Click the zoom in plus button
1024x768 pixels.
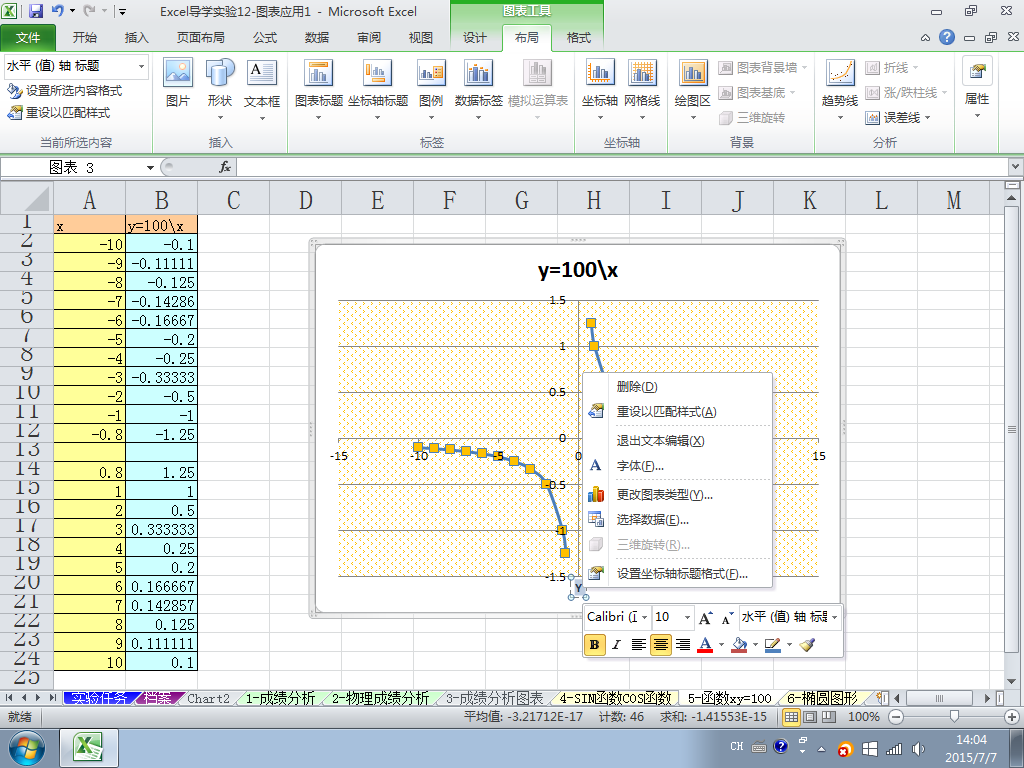1013,717
